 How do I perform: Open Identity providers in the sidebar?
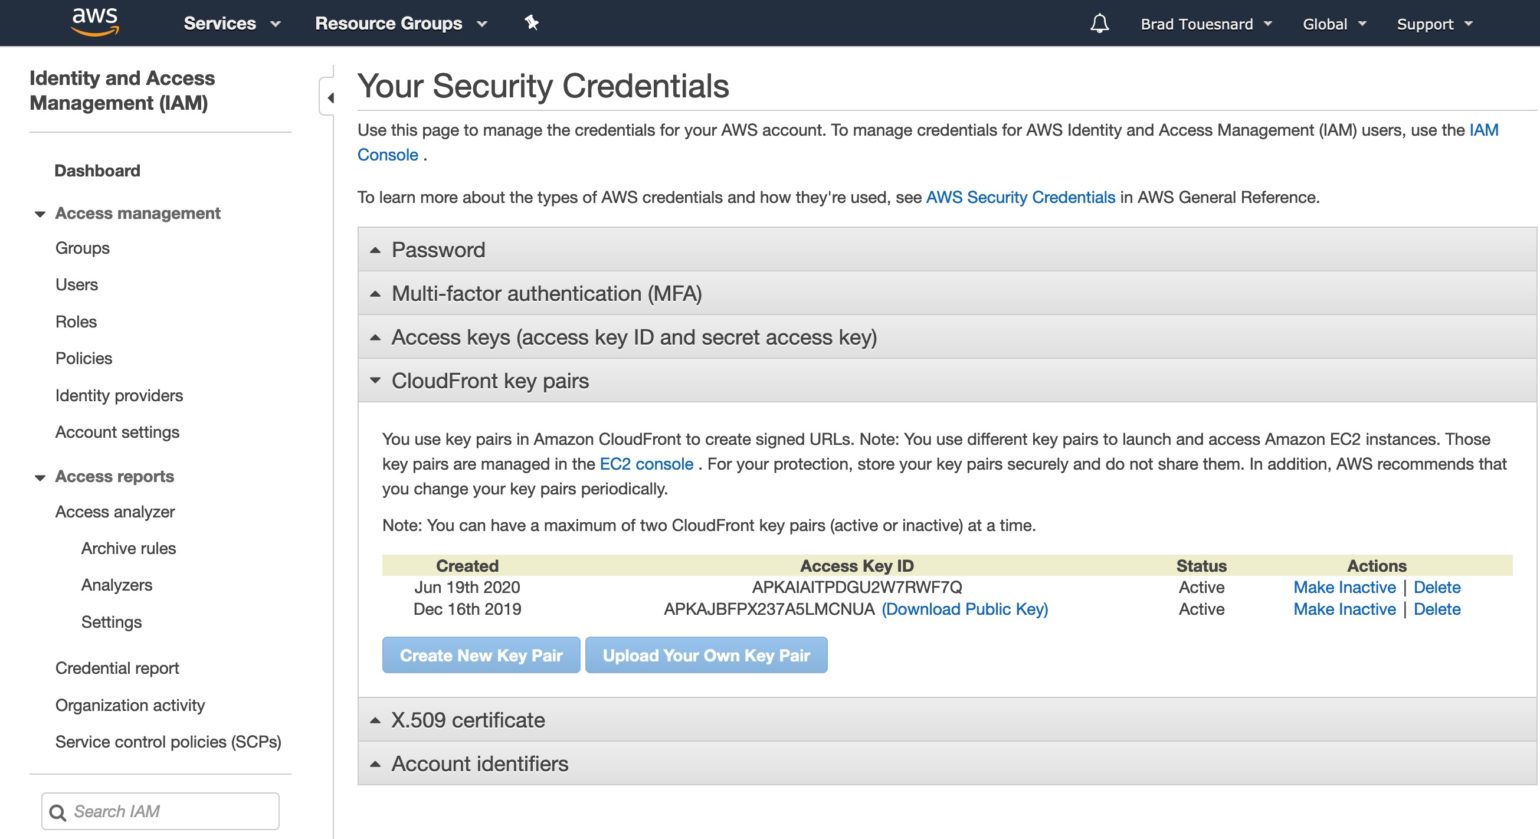(119, 395)
